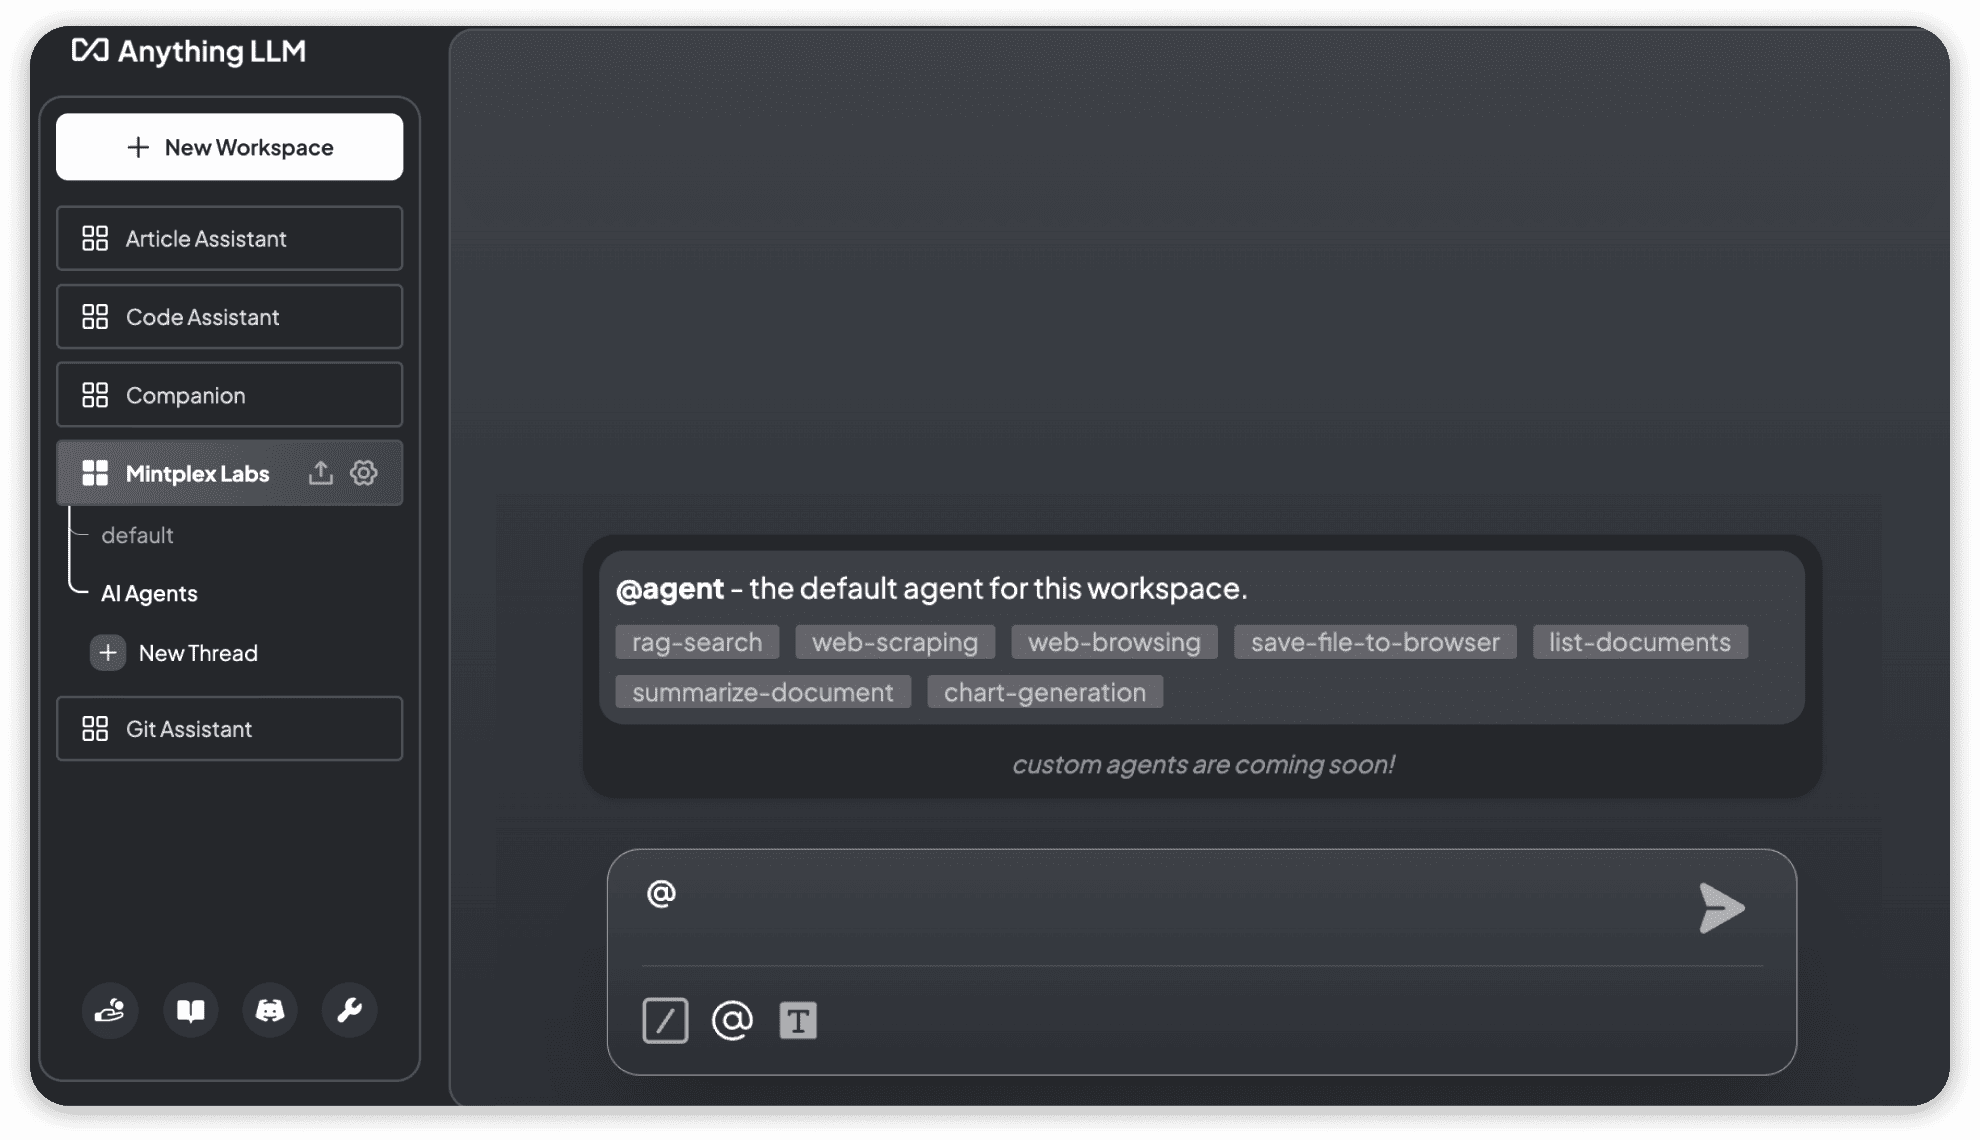Click the @ symbol in the input field
Screen dimensions: 1980x1140
[x=662, y=894]
